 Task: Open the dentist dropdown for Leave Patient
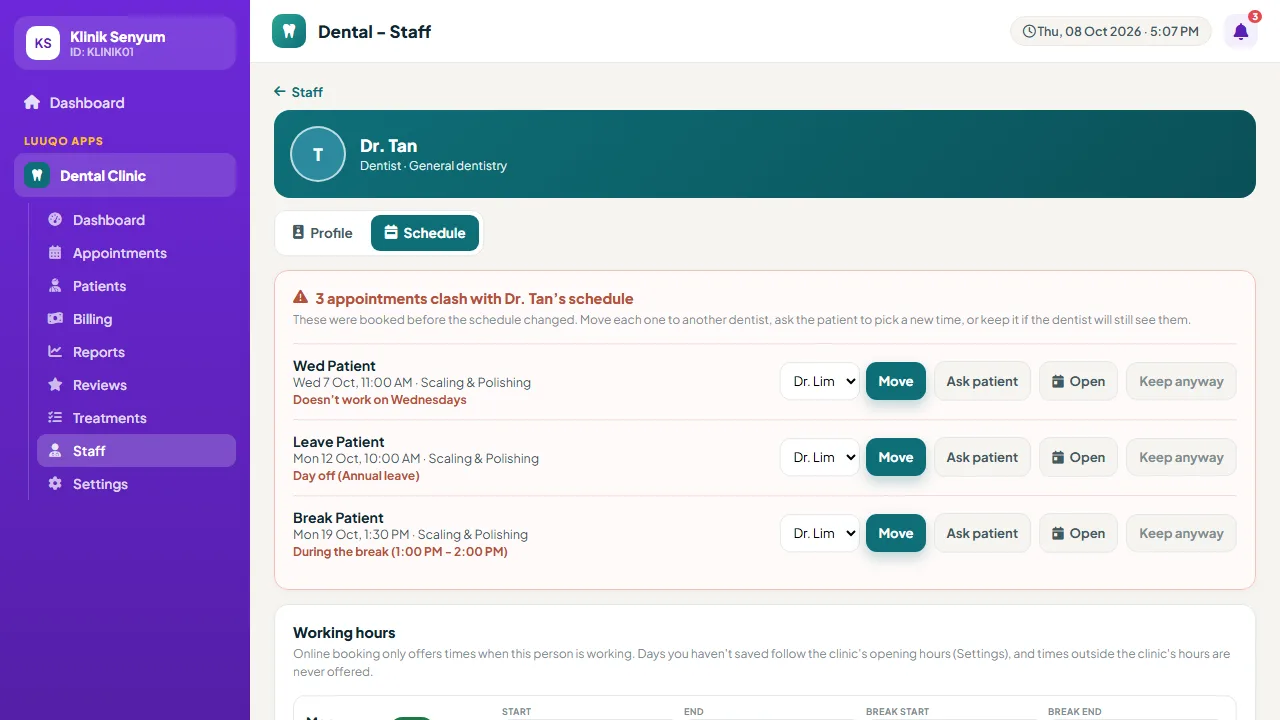pyautogui.click(x=820, y=457)
